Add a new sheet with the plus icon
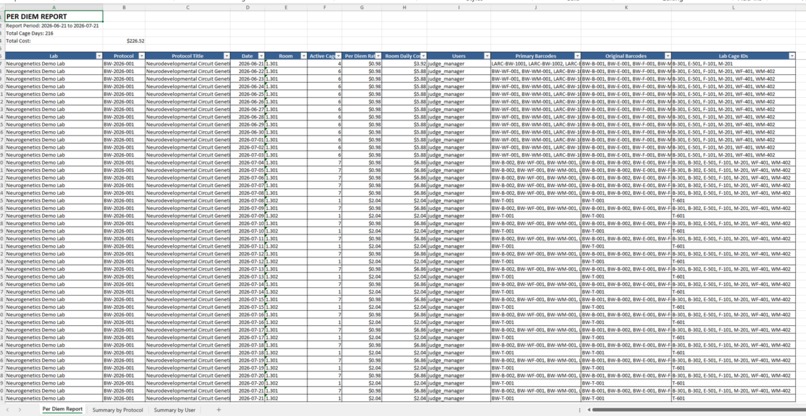This screenshot has height=416, width=806. (x=218, y=410)
